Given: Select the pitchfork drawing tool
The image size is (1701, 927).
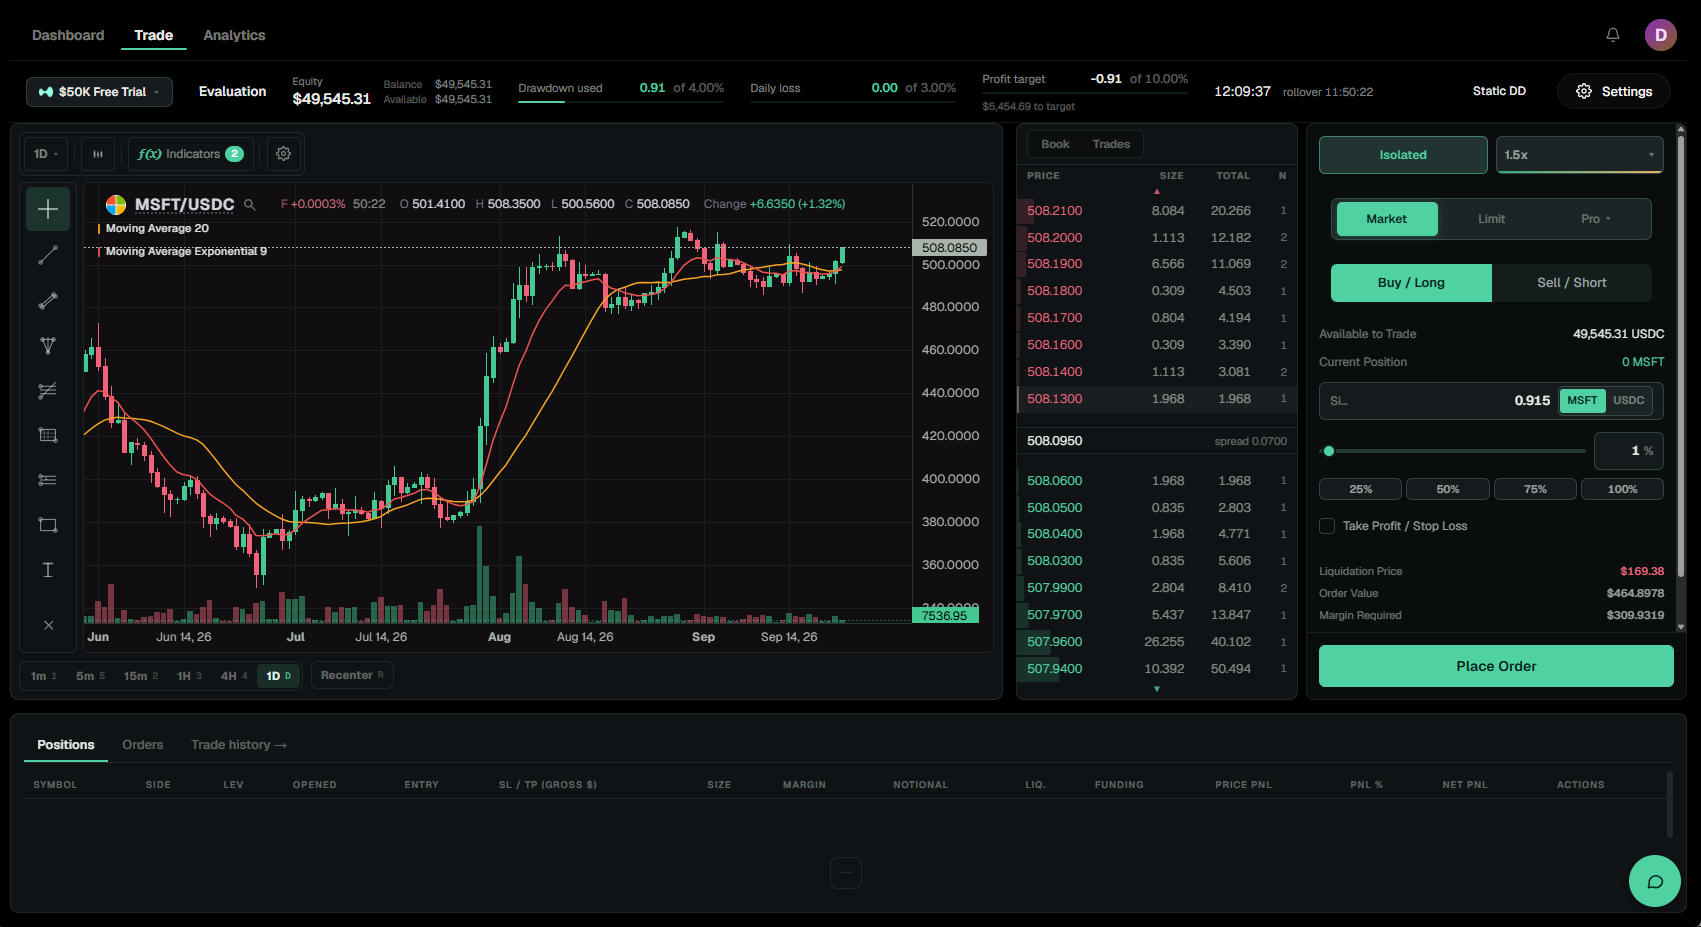Looking at the screenshot, I should [48, 346].
